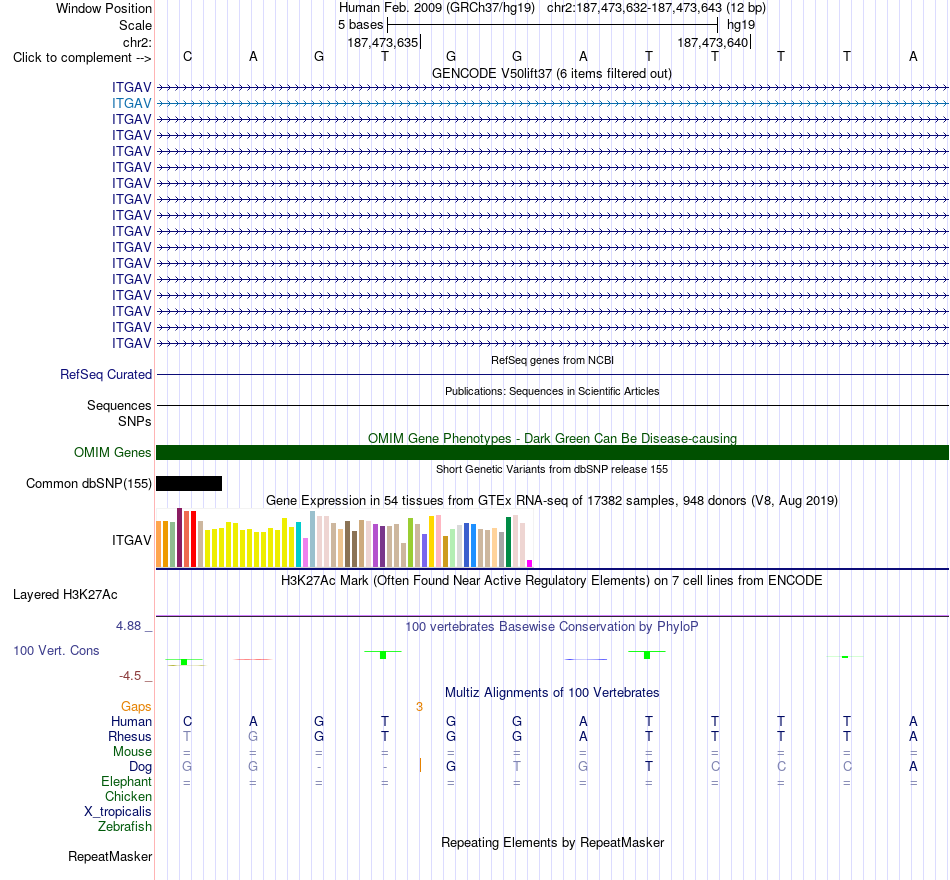The width and height of the screenshot is (950, 880).
Task: Click the light-blue ITGAV transcript arrow line
Action: tap(552, 104)
